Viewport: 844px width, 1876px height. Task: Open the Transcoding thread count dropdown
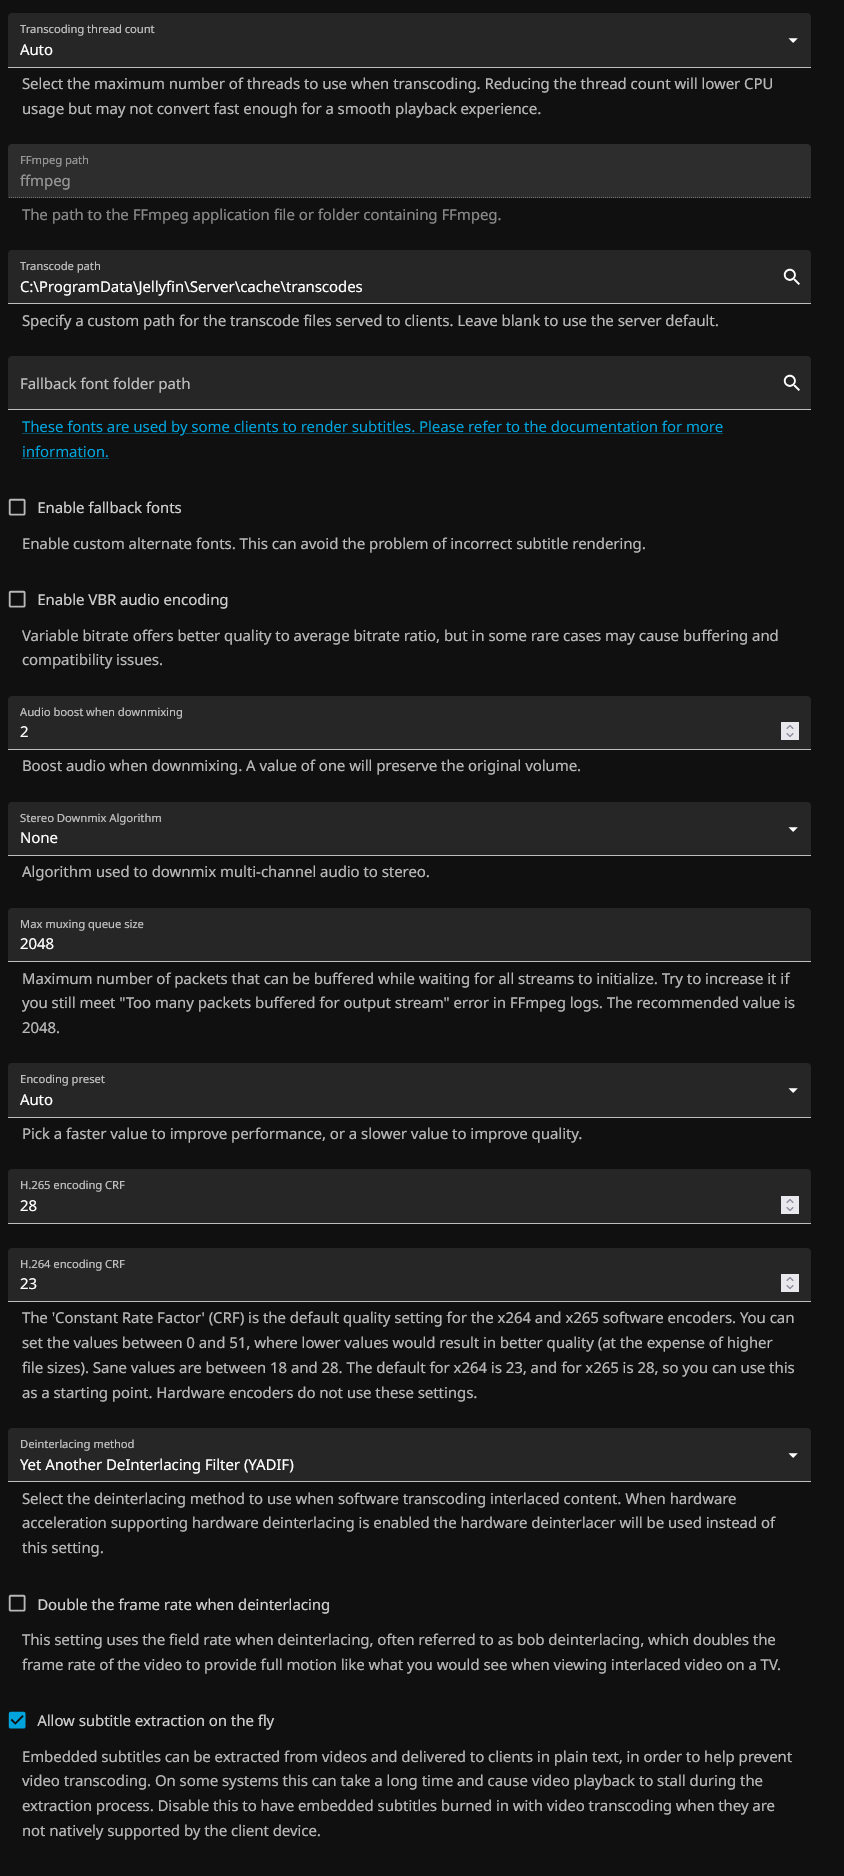409,41
